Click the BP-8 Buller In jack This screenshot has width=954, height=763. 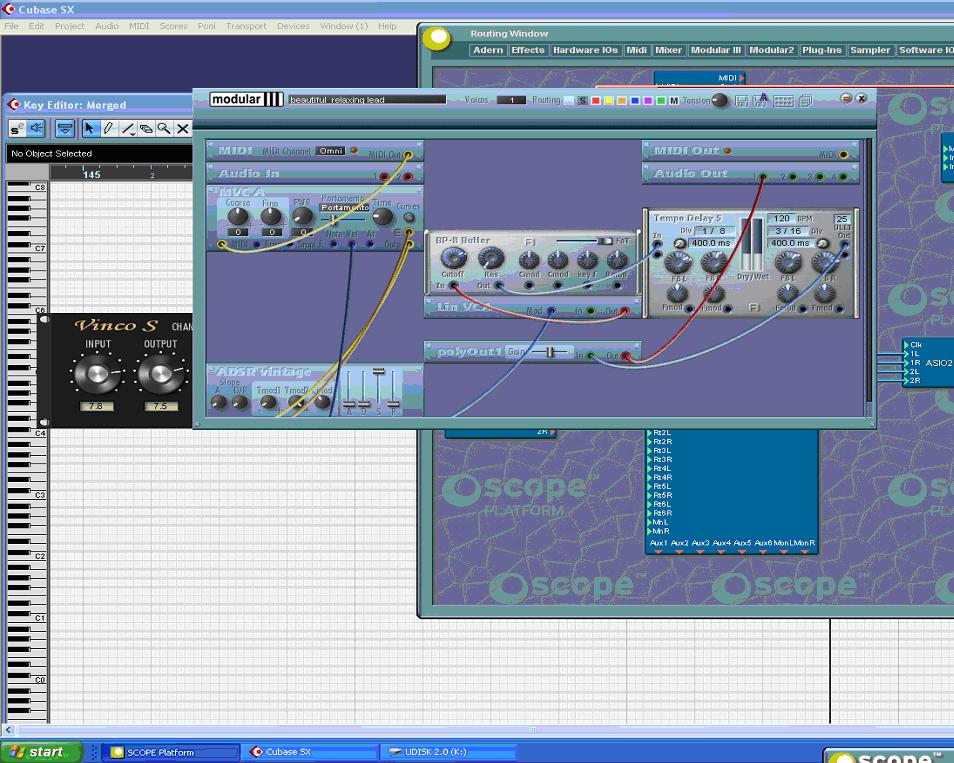point(453,285)
